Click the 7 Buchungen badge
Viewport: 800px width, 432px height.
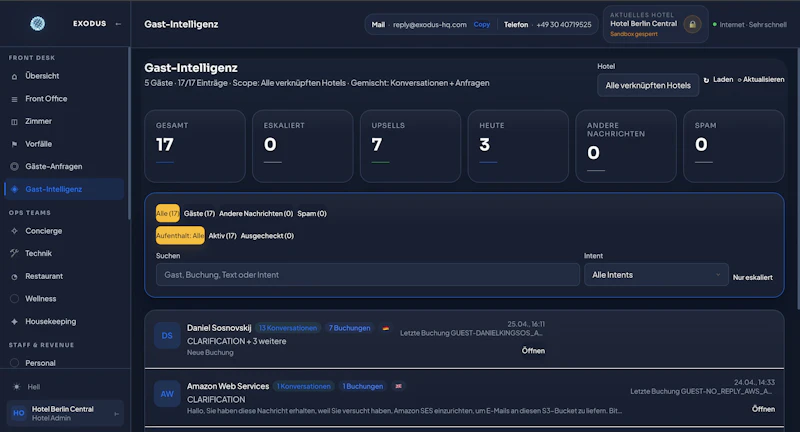349,328
